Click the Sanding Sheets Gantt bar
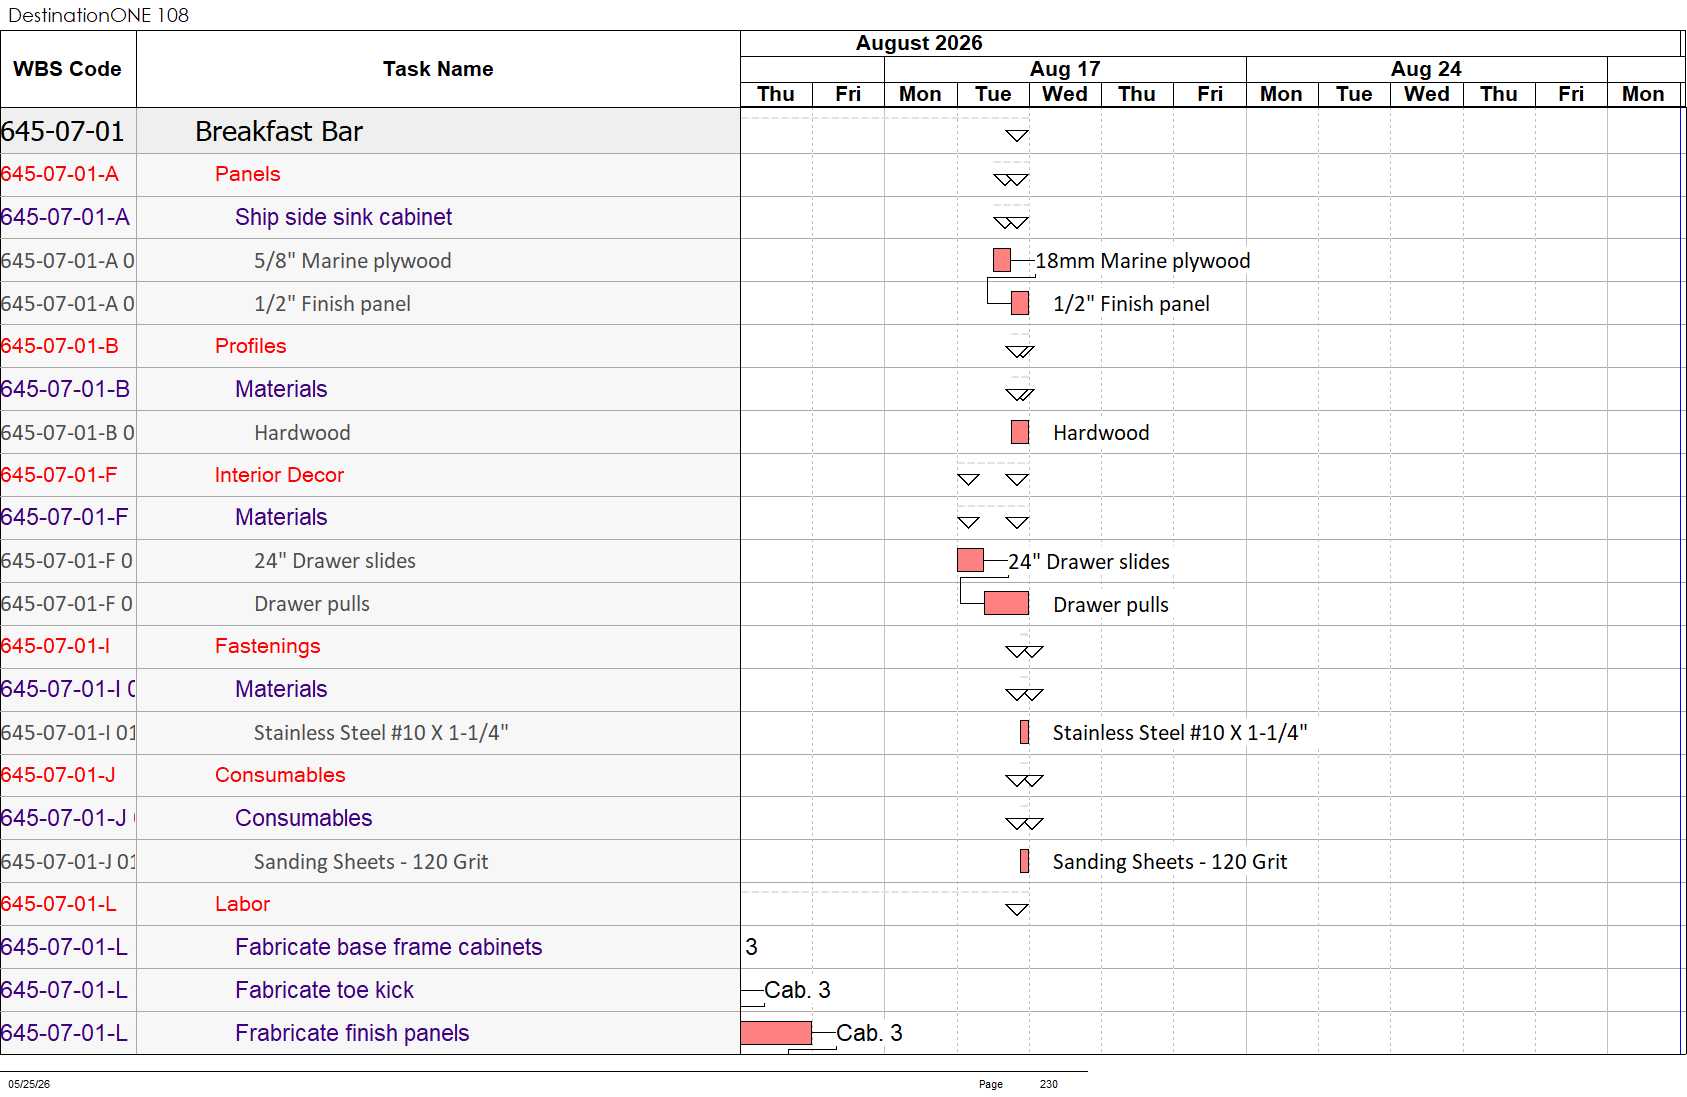The image size is (1687, 1097). (1024, 861)
